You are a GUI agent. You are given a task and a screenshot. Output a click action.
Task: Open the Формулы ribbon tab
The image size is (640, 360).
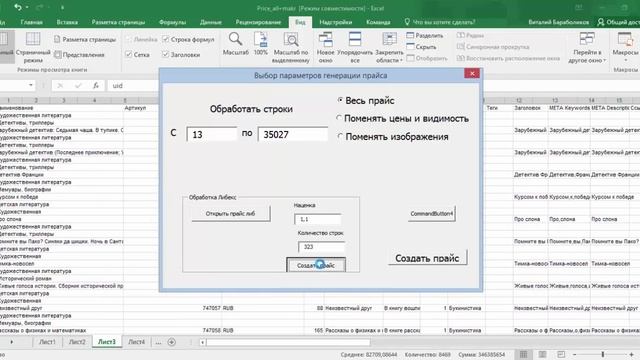pyautogui.click(x=173, y=22)
